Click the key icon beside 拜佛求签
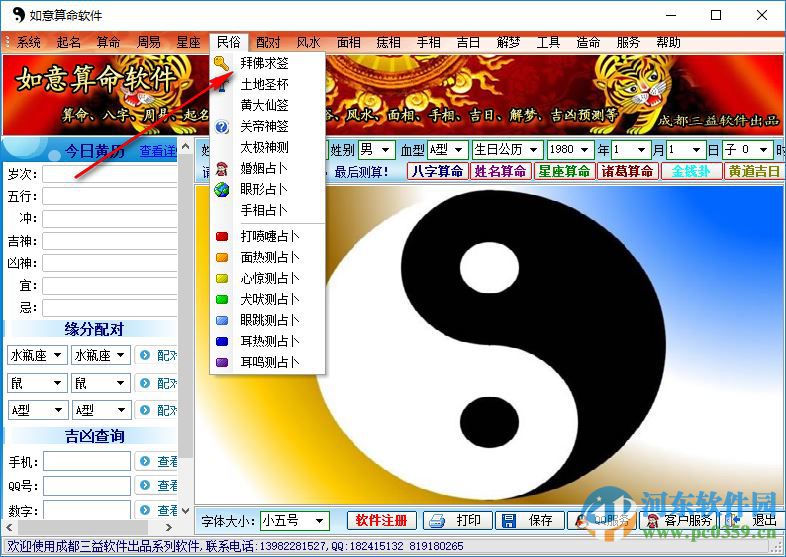 click(x=221, y=63)
